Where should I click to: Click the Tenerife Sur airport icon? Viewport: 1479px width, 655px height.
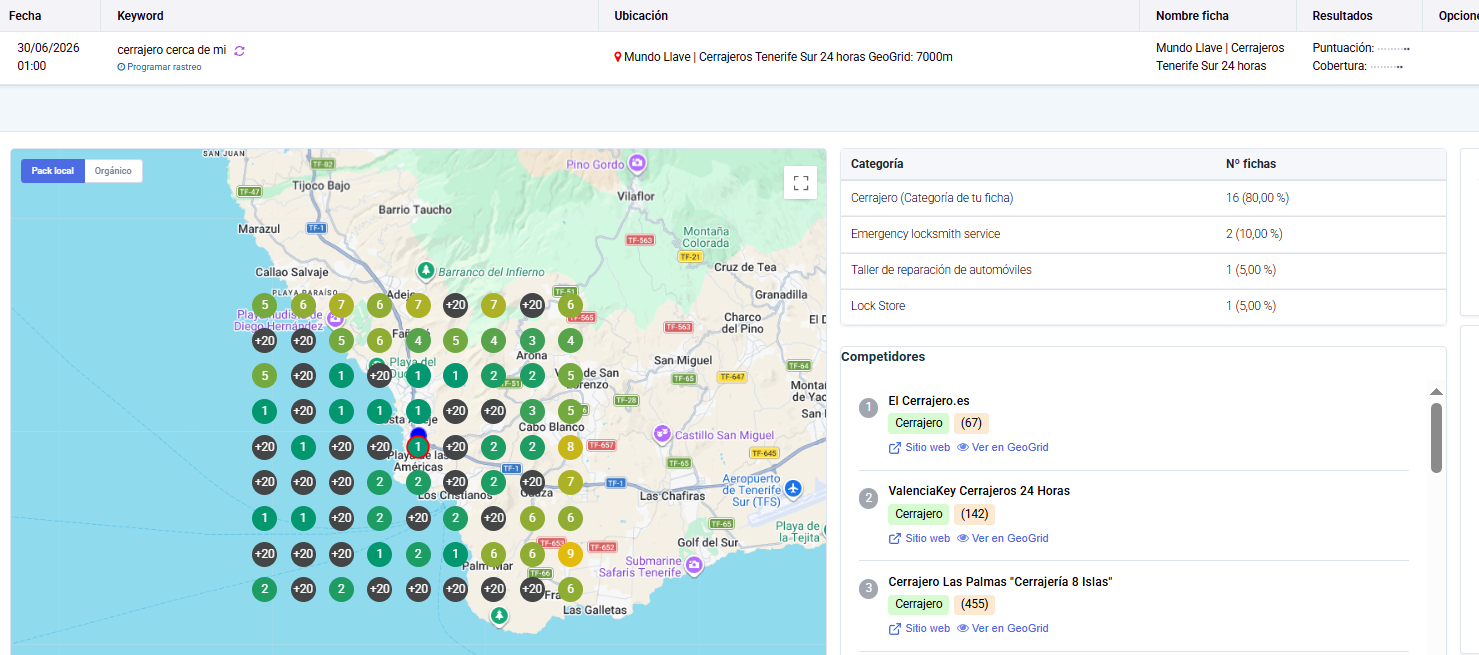click(x=793, y=488)
